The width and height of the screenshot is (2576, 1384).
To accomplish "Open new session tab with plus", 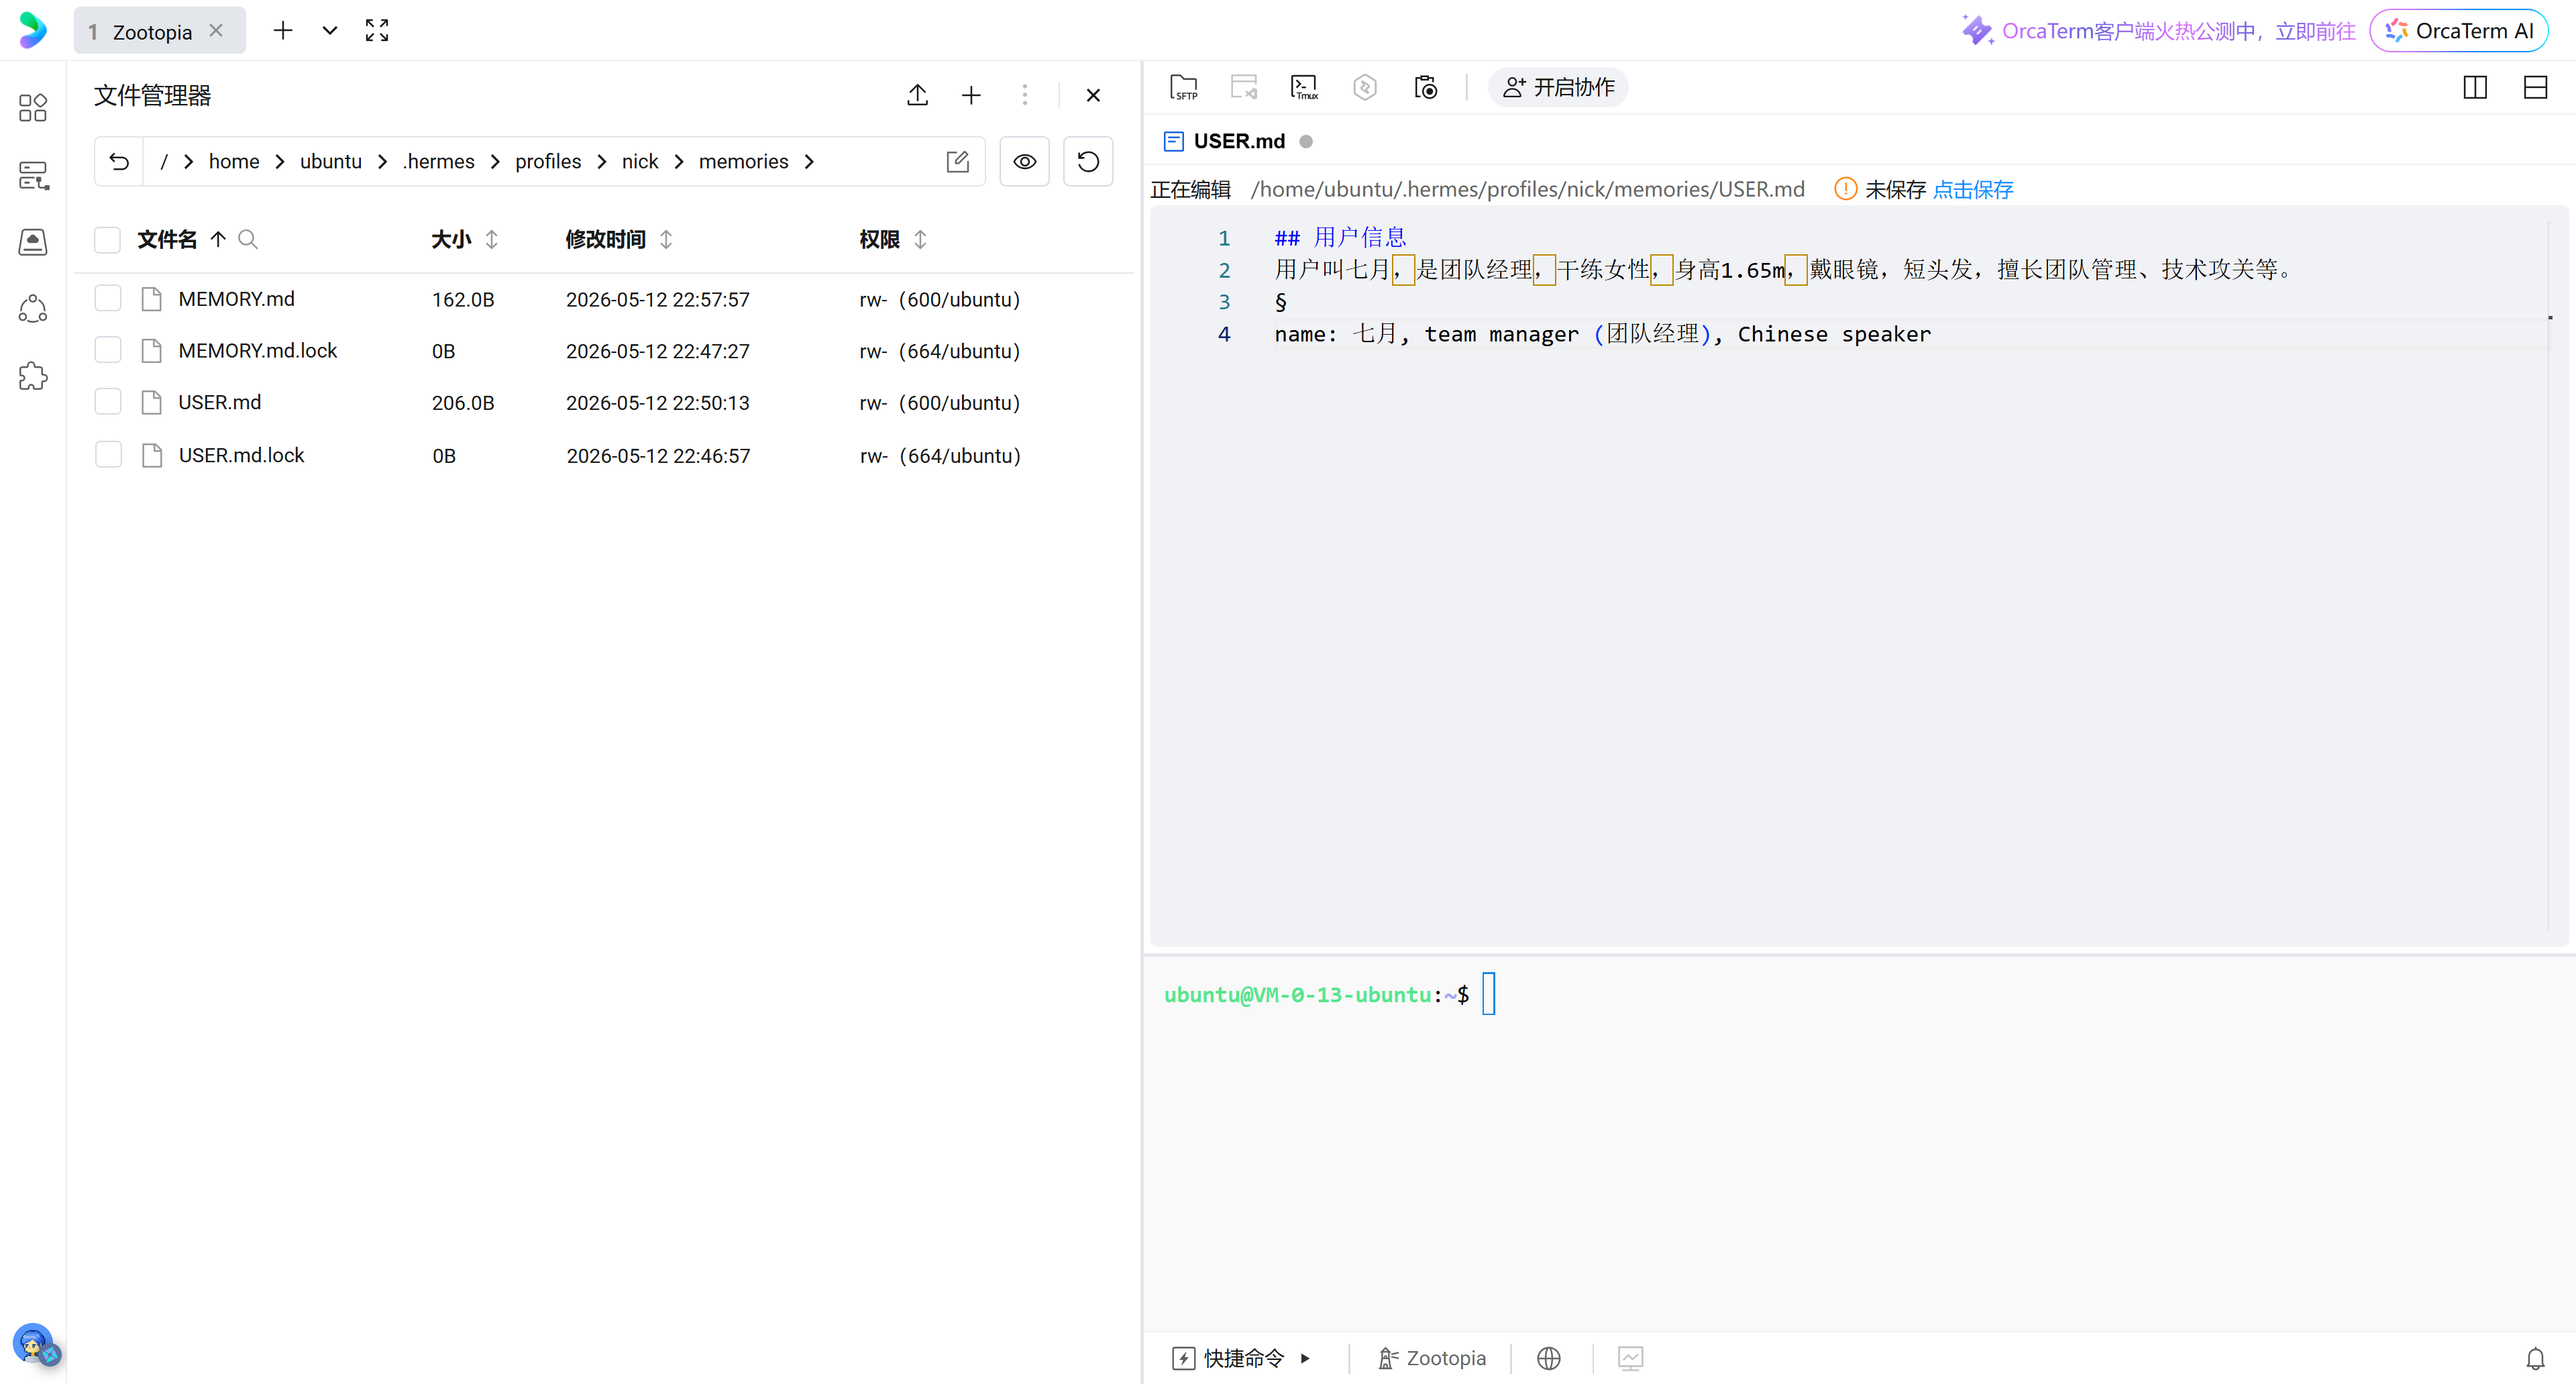I will [283, 31].
